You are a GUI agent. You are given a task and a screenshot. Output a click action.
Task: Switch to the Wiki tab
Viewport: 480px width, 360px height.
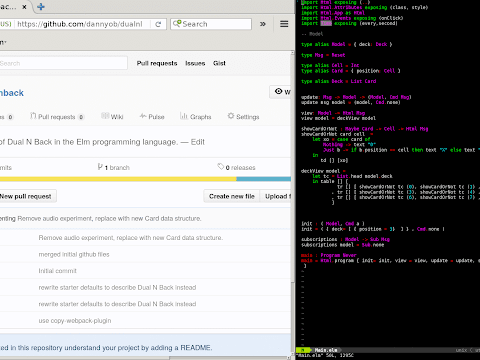click(x=112, y=117)
